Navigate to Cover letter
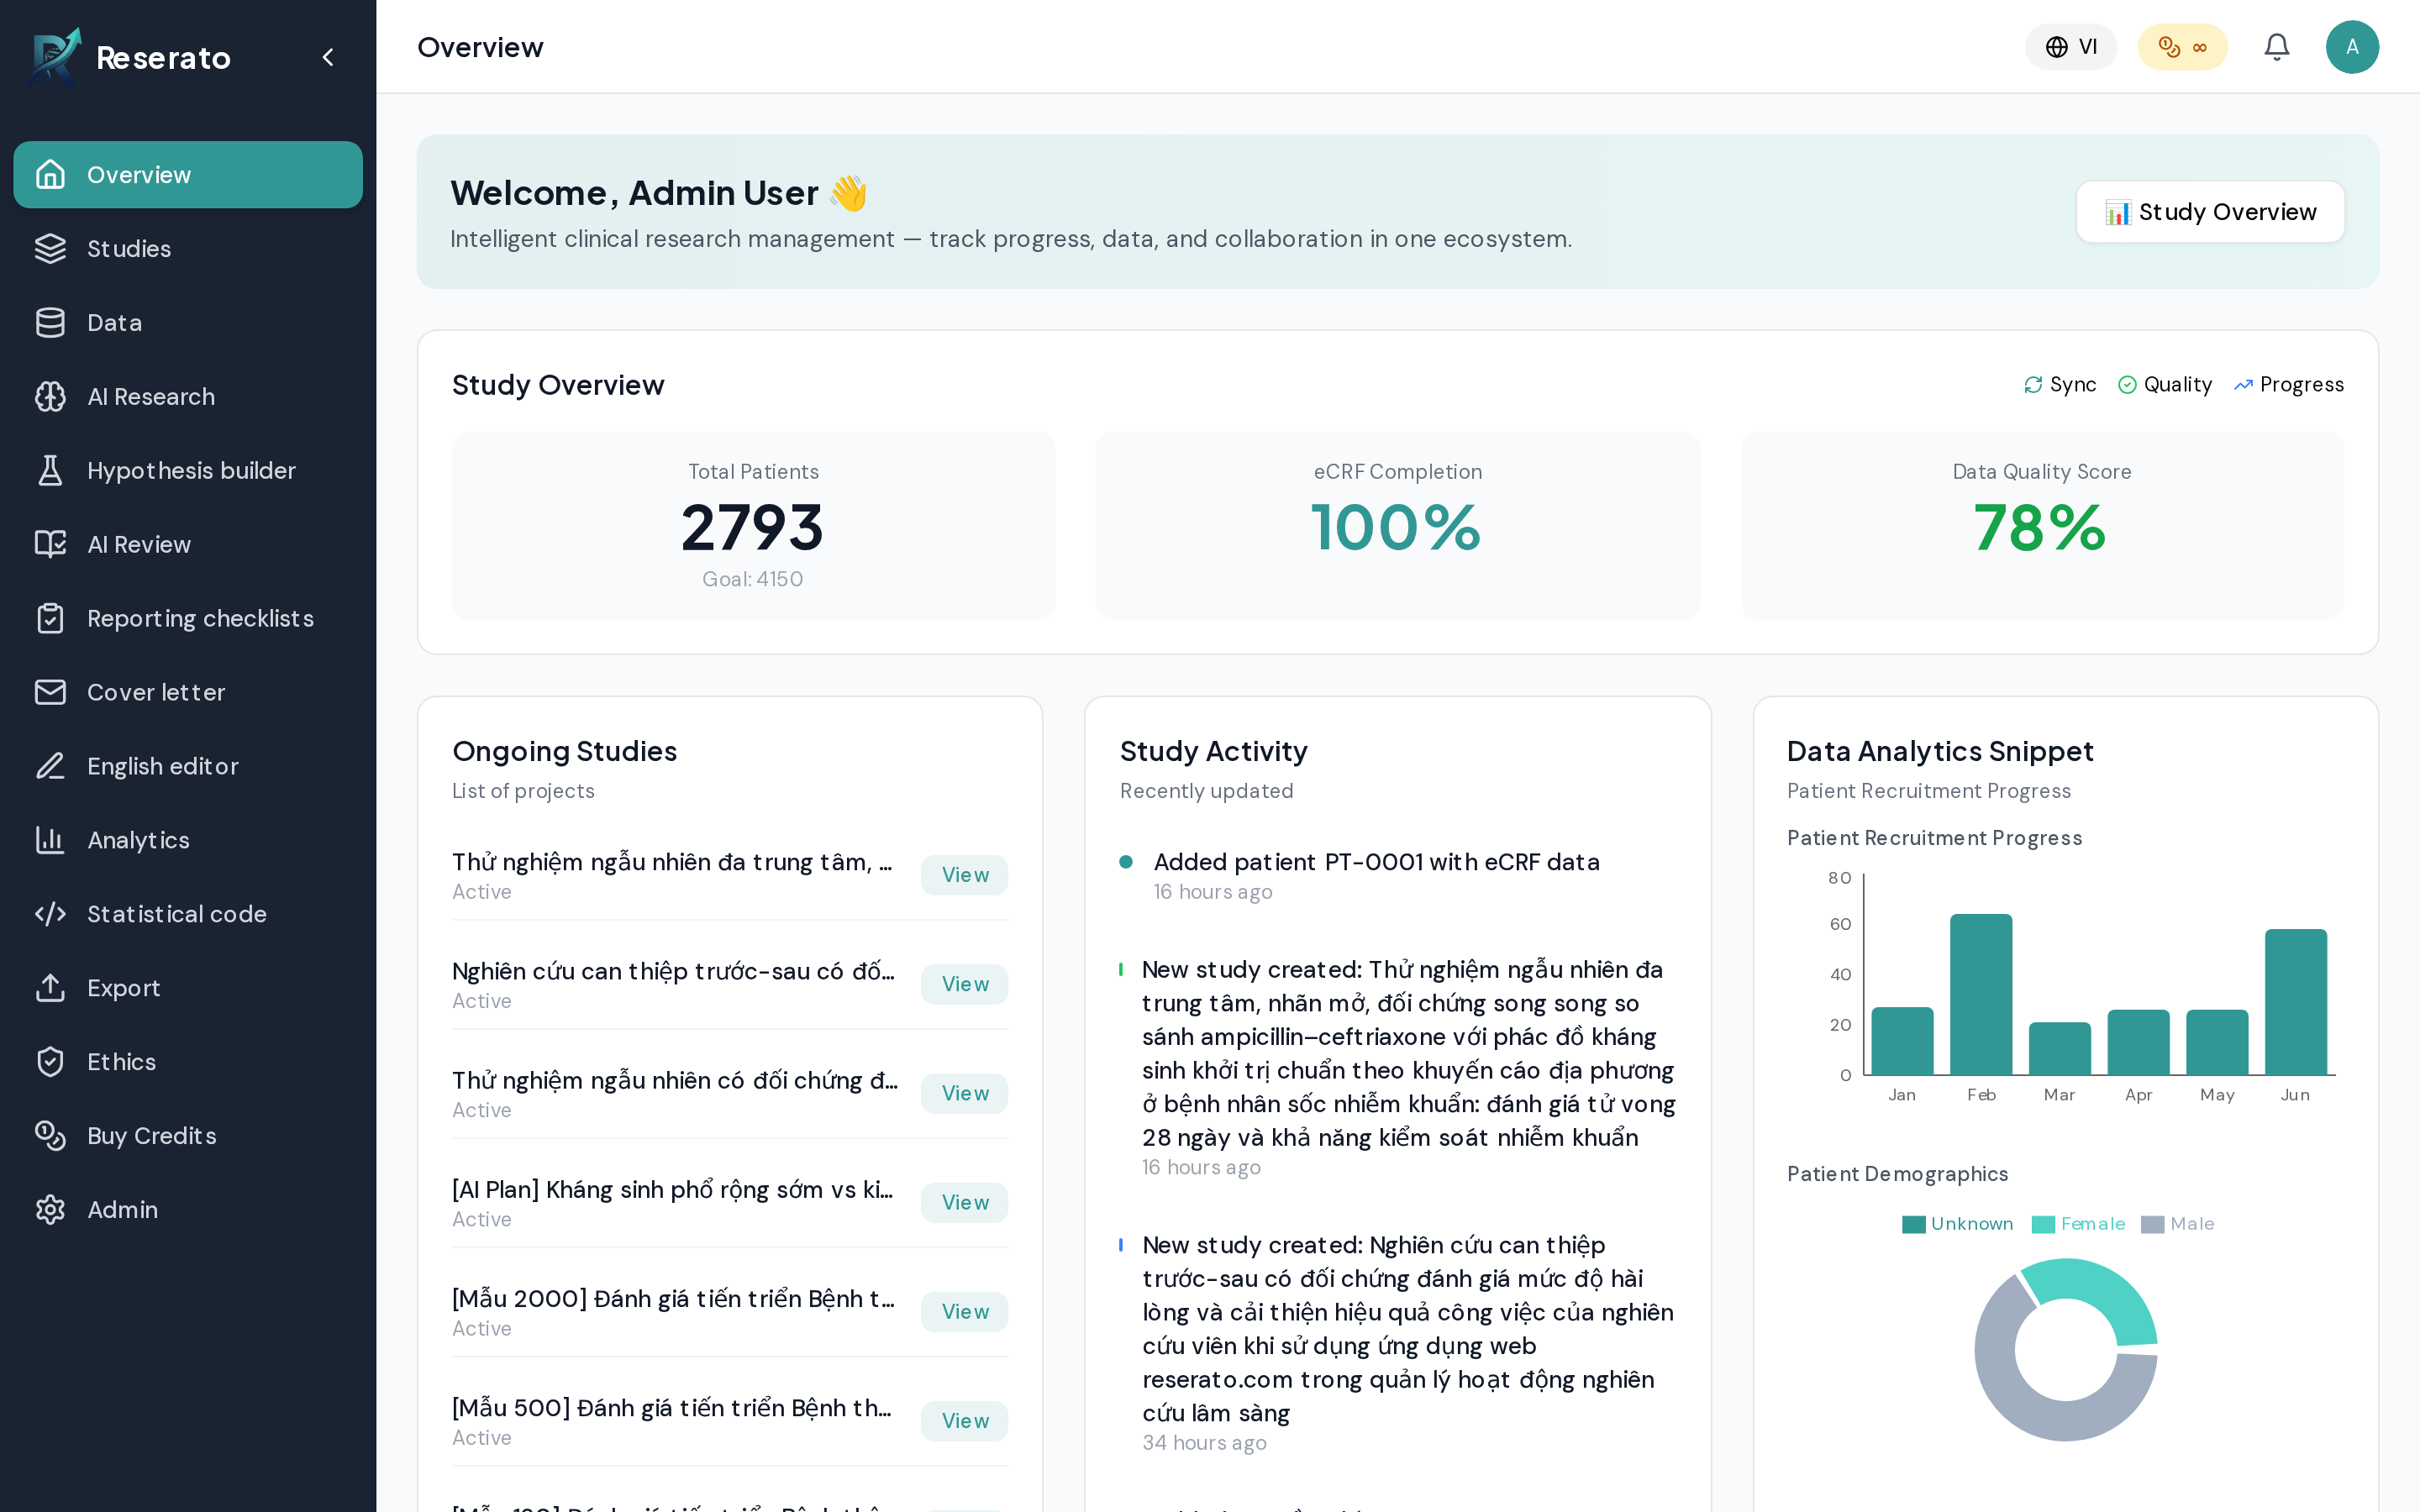Image resolution: width=2420 pixels, height=1512 pixels. click(188, 692)
